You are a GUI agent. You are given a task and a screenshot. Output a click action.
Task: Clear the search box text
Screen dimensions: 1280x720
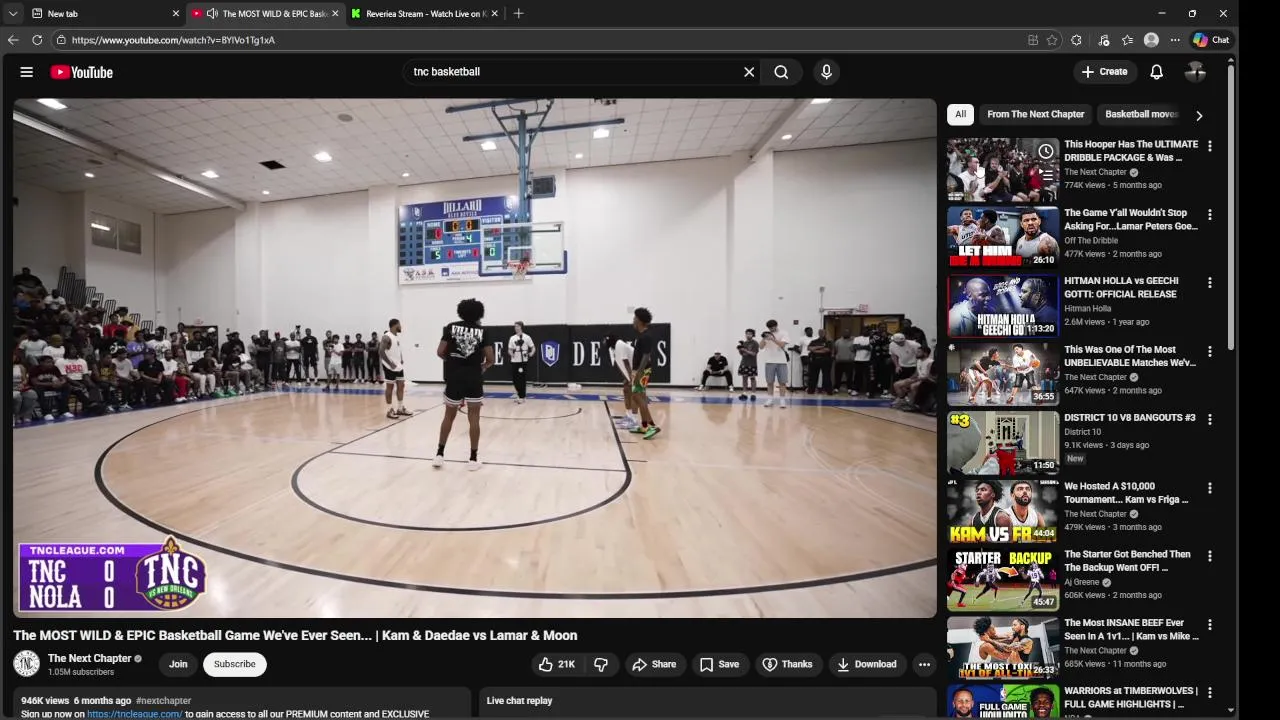pyautogui.click(x=749, y=72)
